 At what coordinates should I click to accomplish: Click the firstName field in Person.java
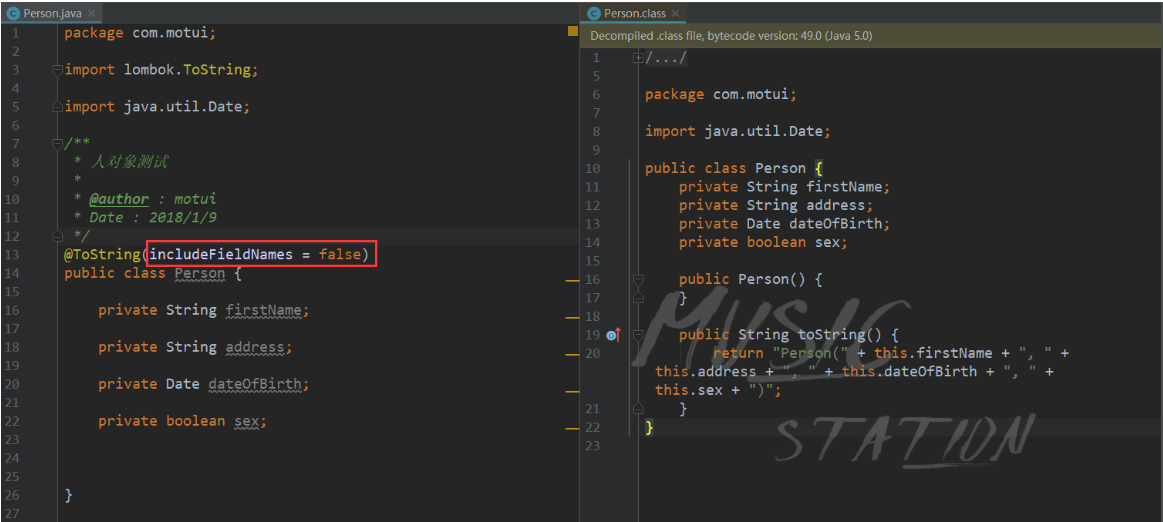coord(263,310)
